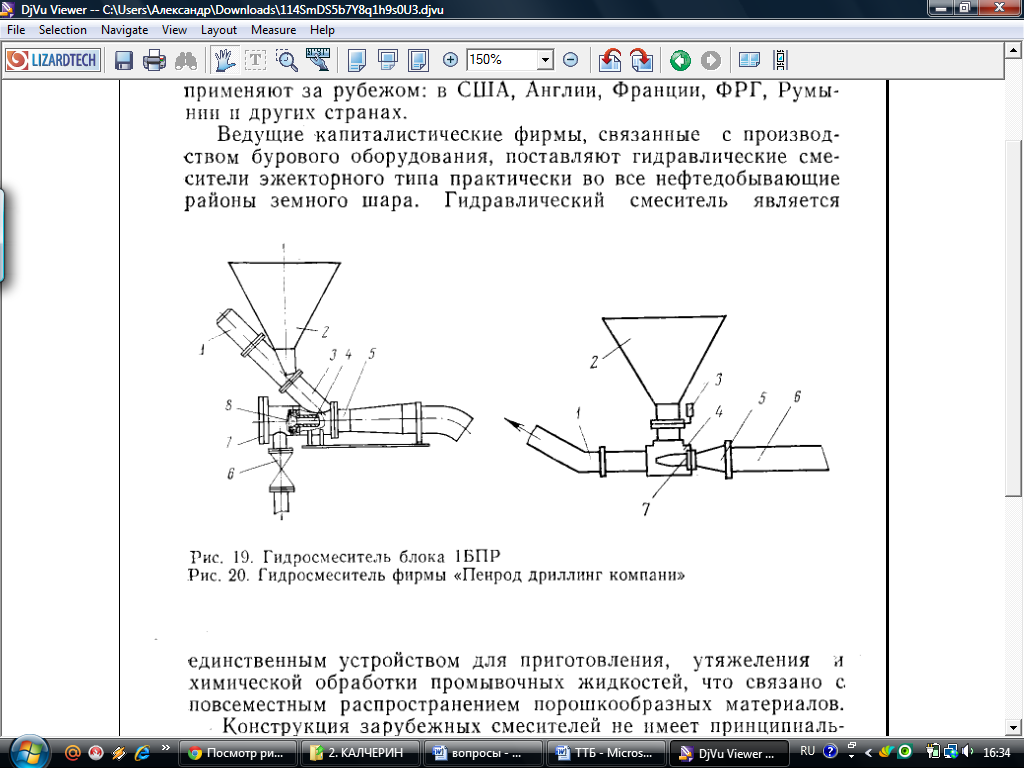This screenshot has height=768, width=1024.
Task: Click the LizardTech logo button
Action: tap(53, 60)
